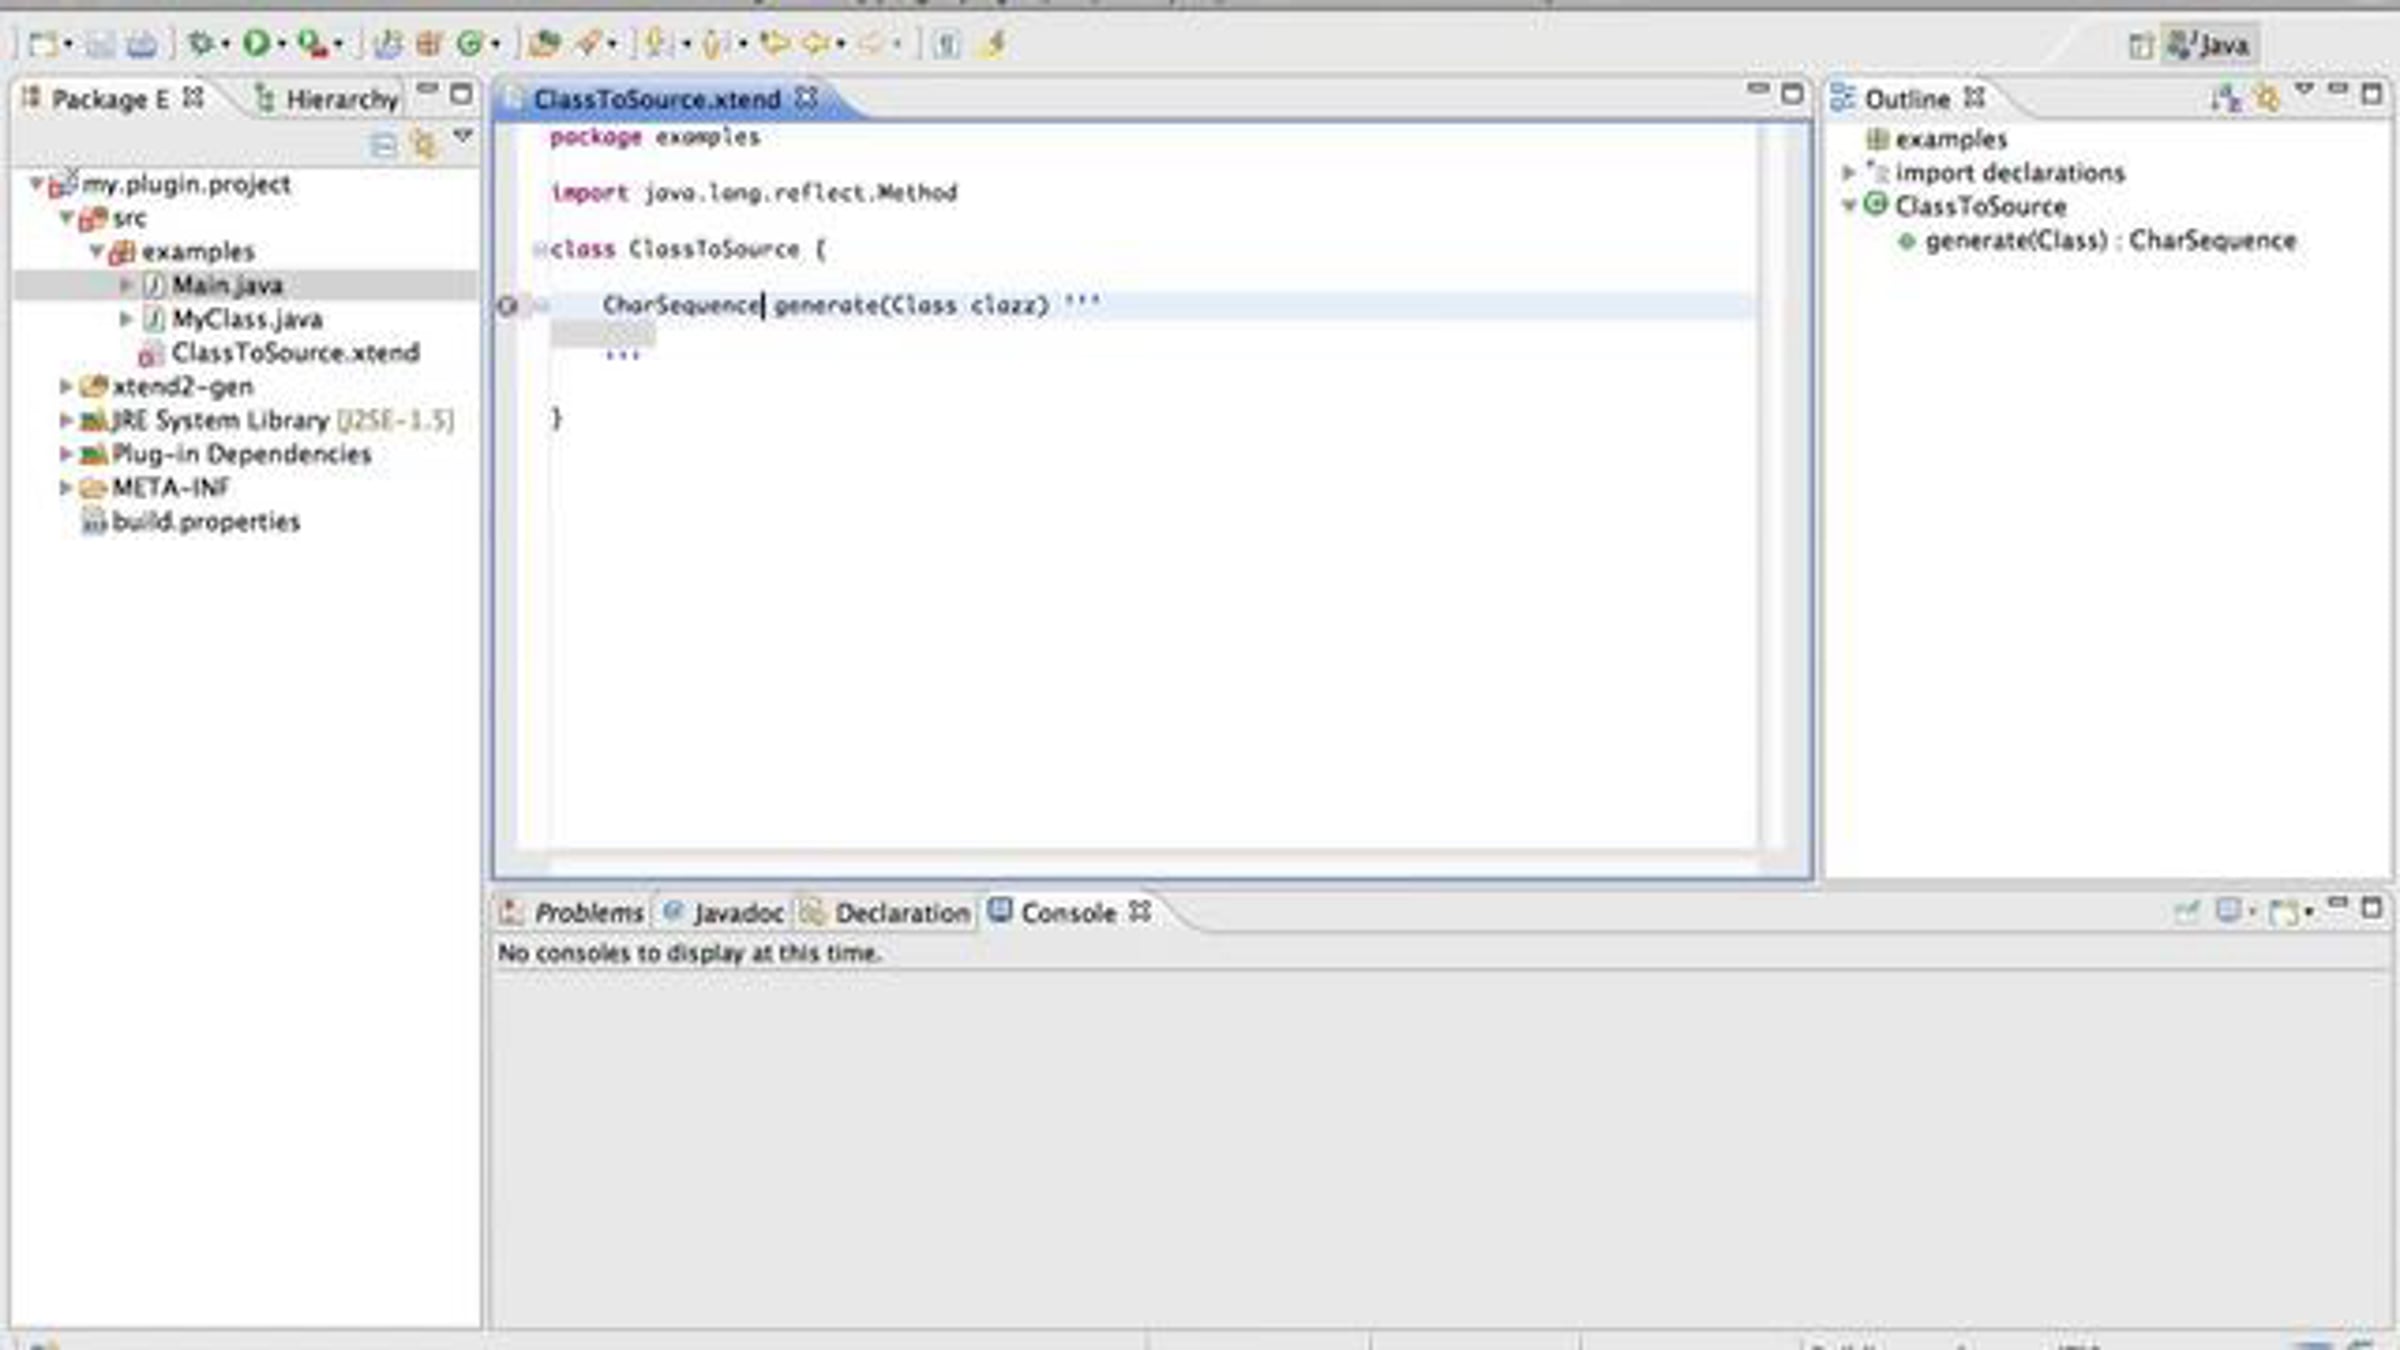Switch to the Hierarchy tab

[326, 99]
